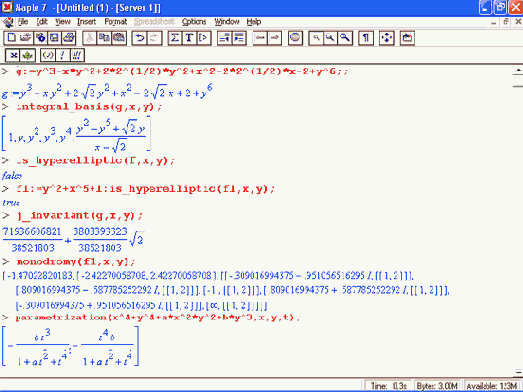Image resolution: width=523 pixels, height=392 pixels.
Task: Click the j-invariant fraction output
Action: pos(73,240)
